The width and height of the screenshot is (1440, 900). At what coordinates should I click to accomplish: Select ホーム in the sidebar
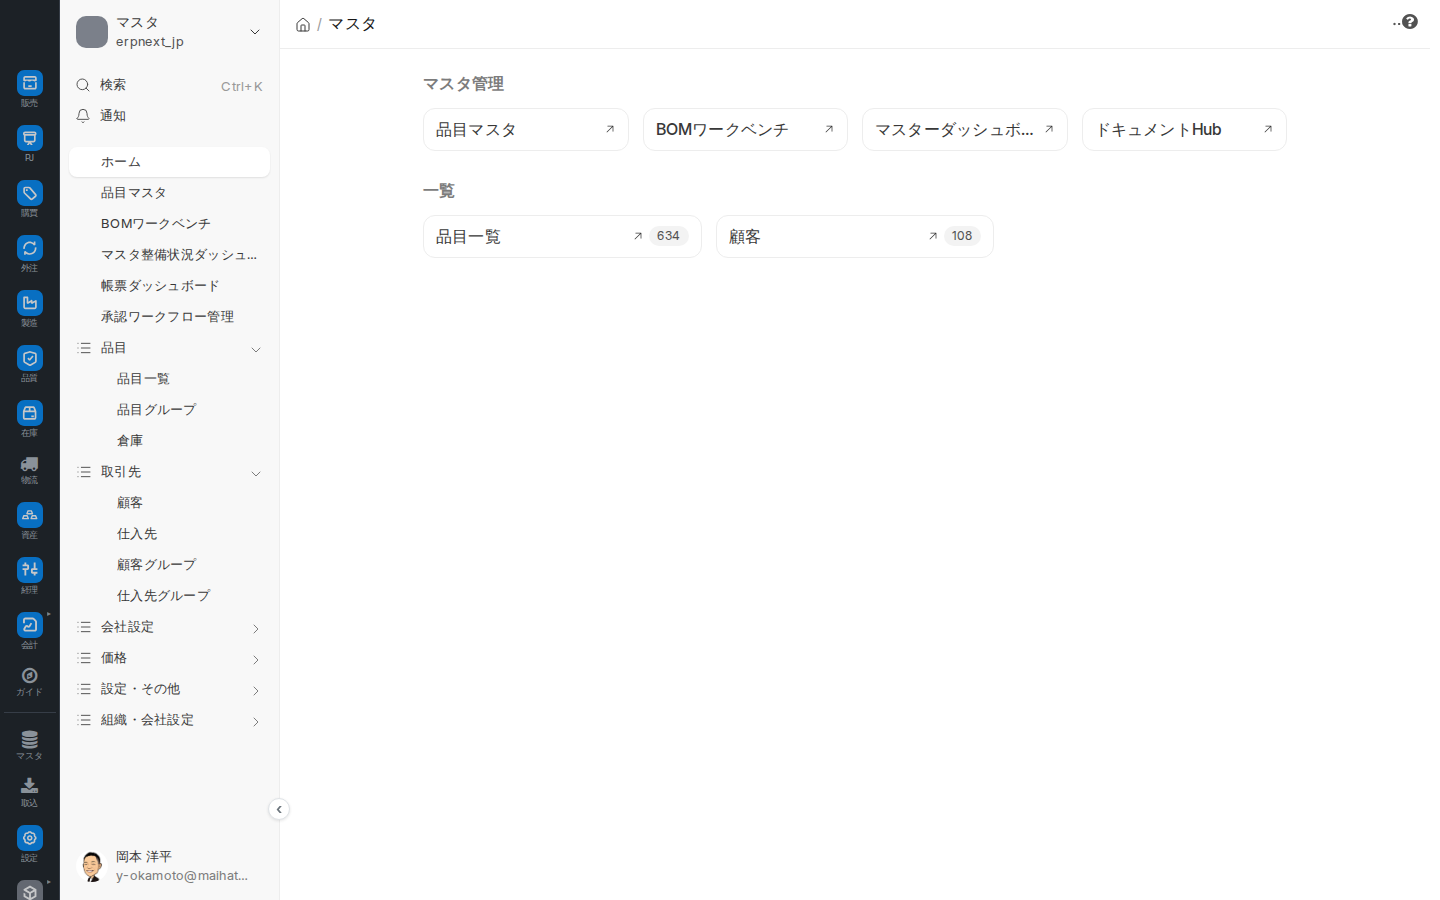pos(169,162)
